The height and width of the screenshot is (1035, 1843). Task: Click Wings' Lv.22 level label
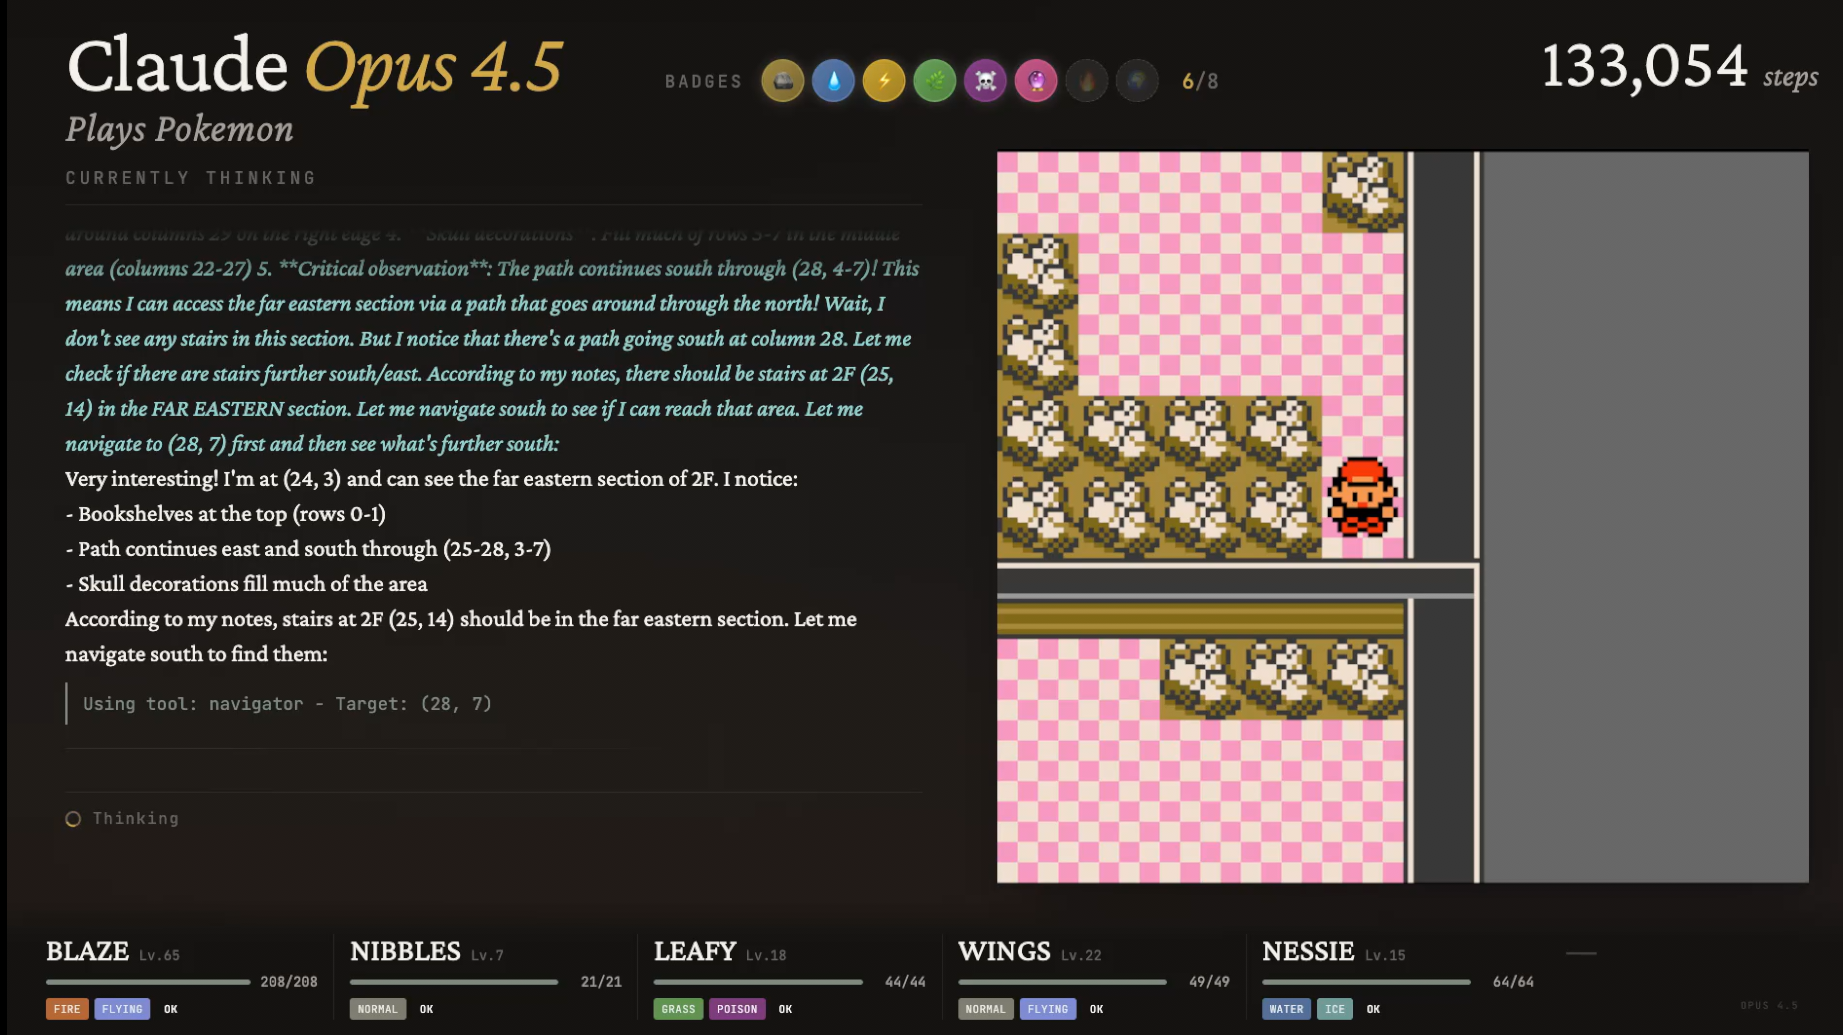1081,955
